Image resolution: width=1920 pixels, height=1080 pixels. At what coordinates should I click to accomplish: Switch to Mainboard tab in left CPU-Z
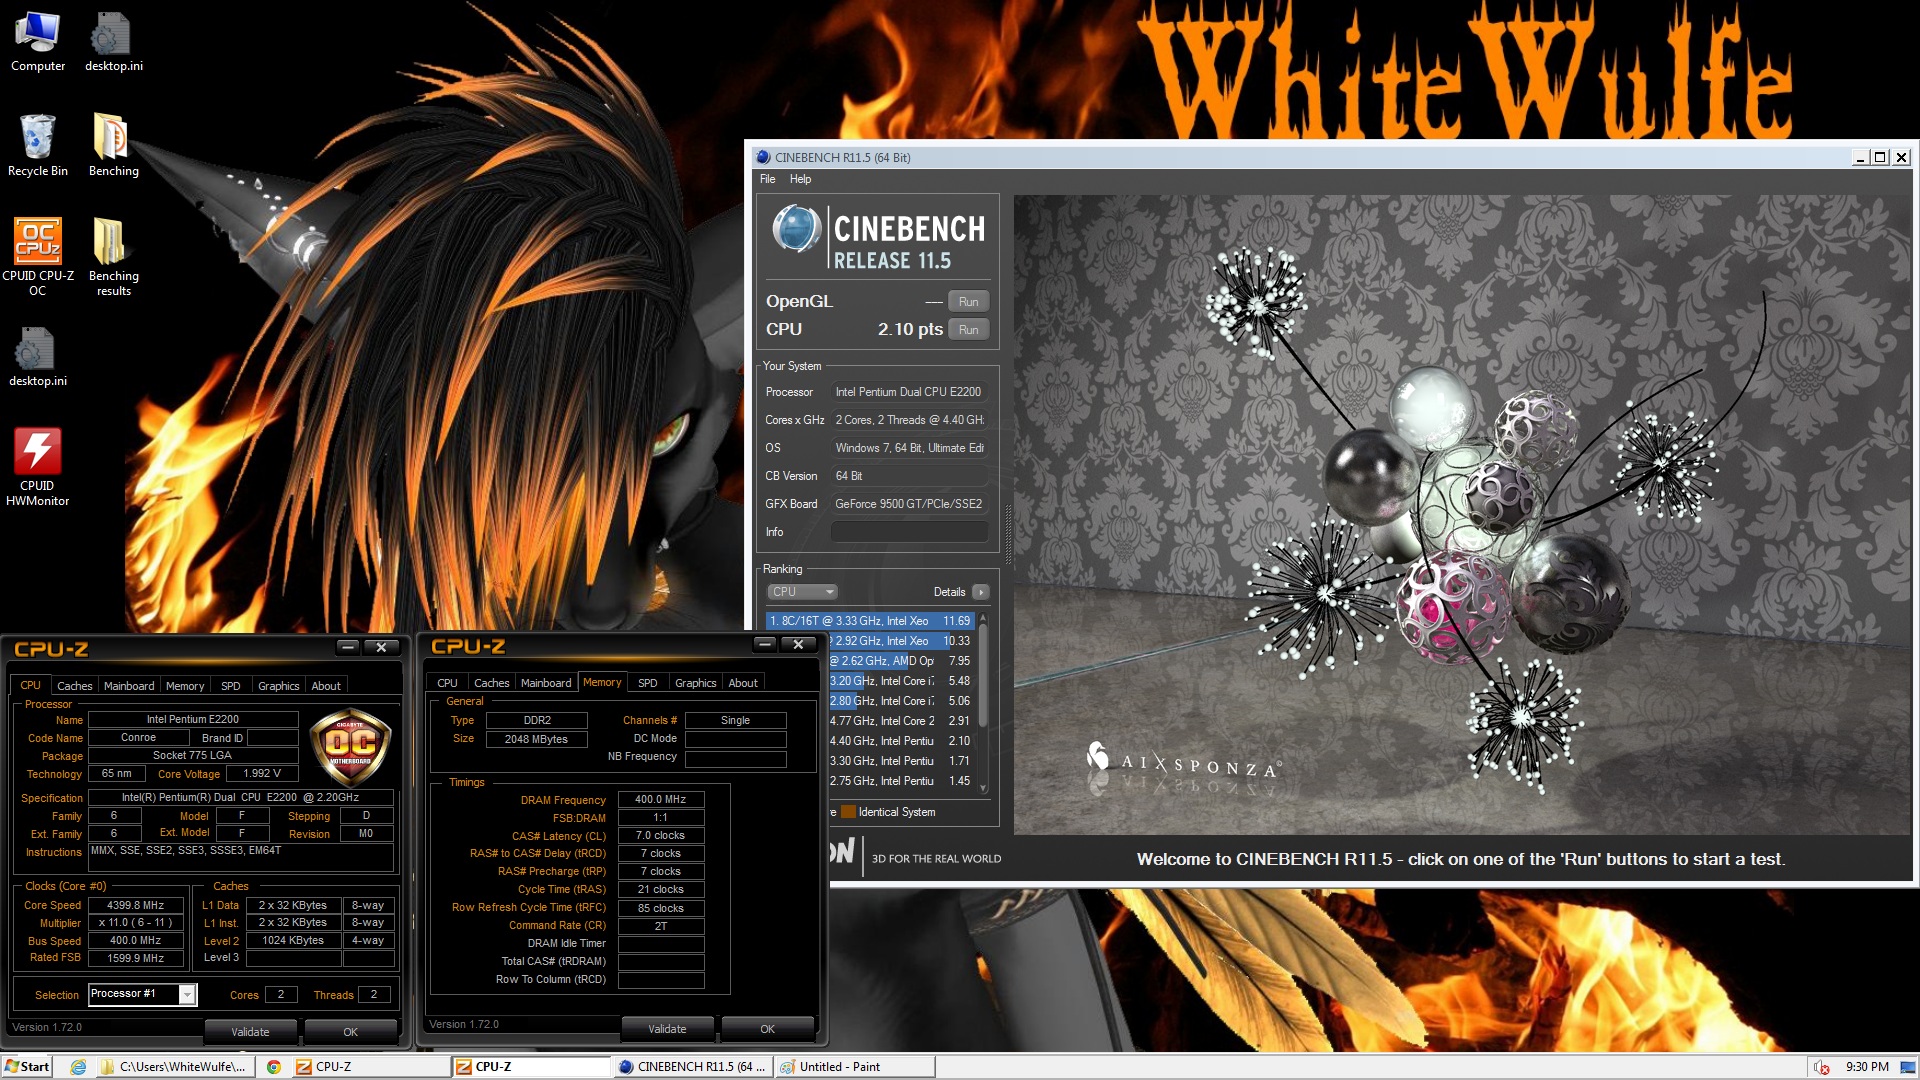point(129,686)
